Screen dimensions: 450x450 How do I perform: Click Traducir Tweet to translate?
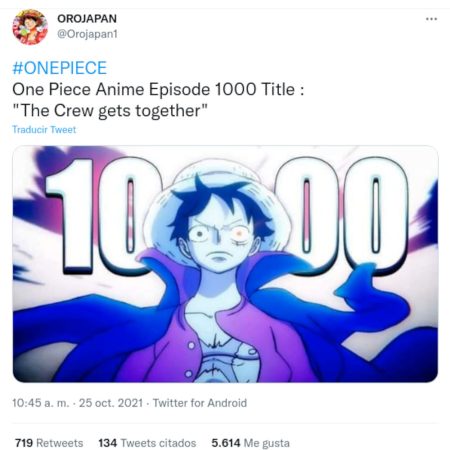pyautogui.click(x=44, y=129)
